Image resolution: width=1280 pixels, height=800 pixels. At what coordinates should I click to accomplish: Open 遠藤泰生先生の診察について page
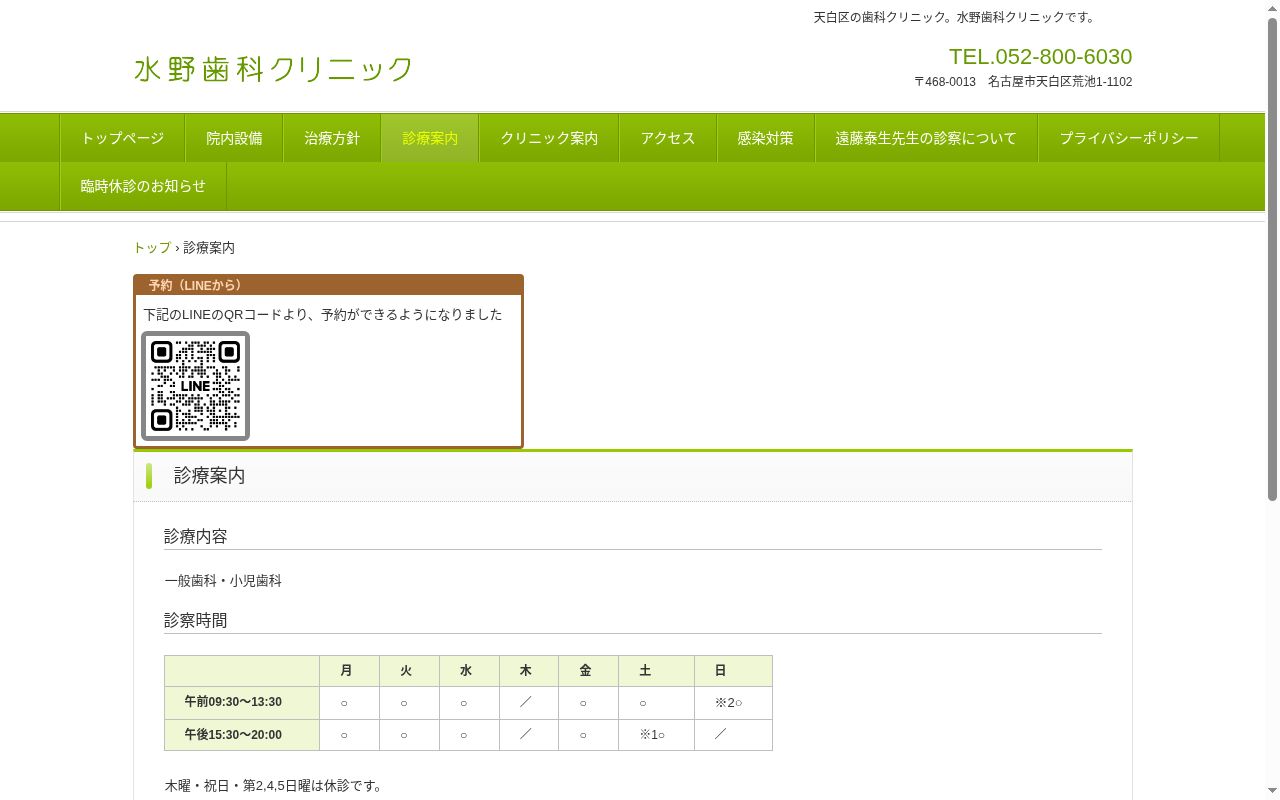coord(926,138)
